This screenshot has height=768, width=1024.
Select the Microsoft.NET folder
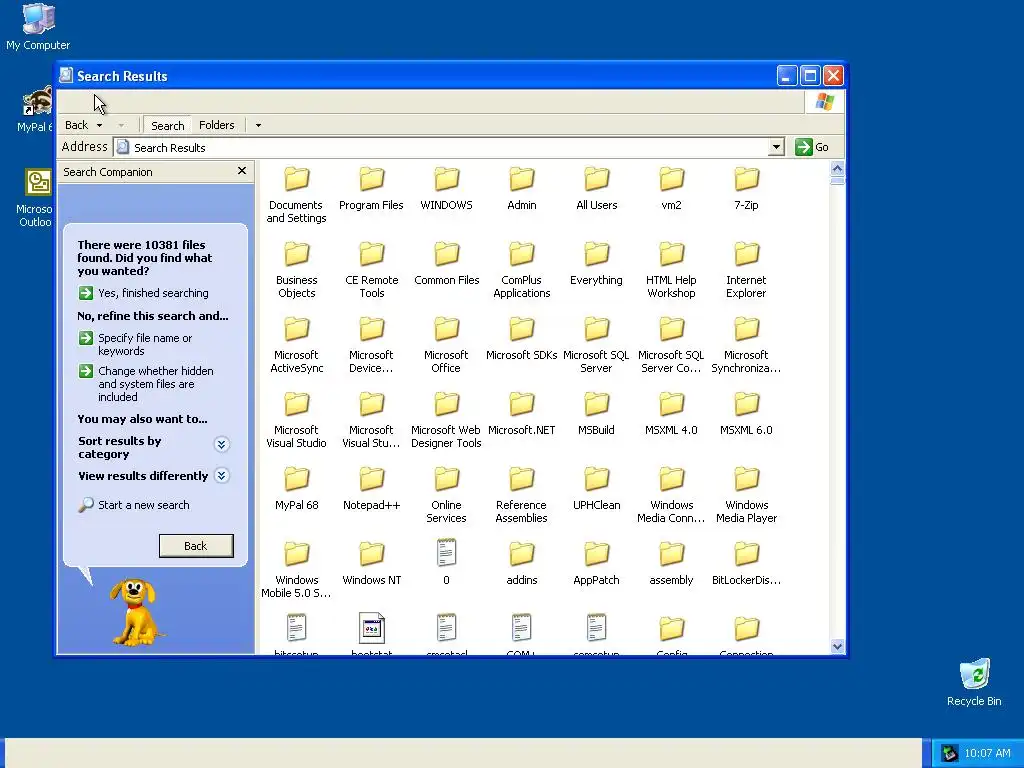click(522, 413)
